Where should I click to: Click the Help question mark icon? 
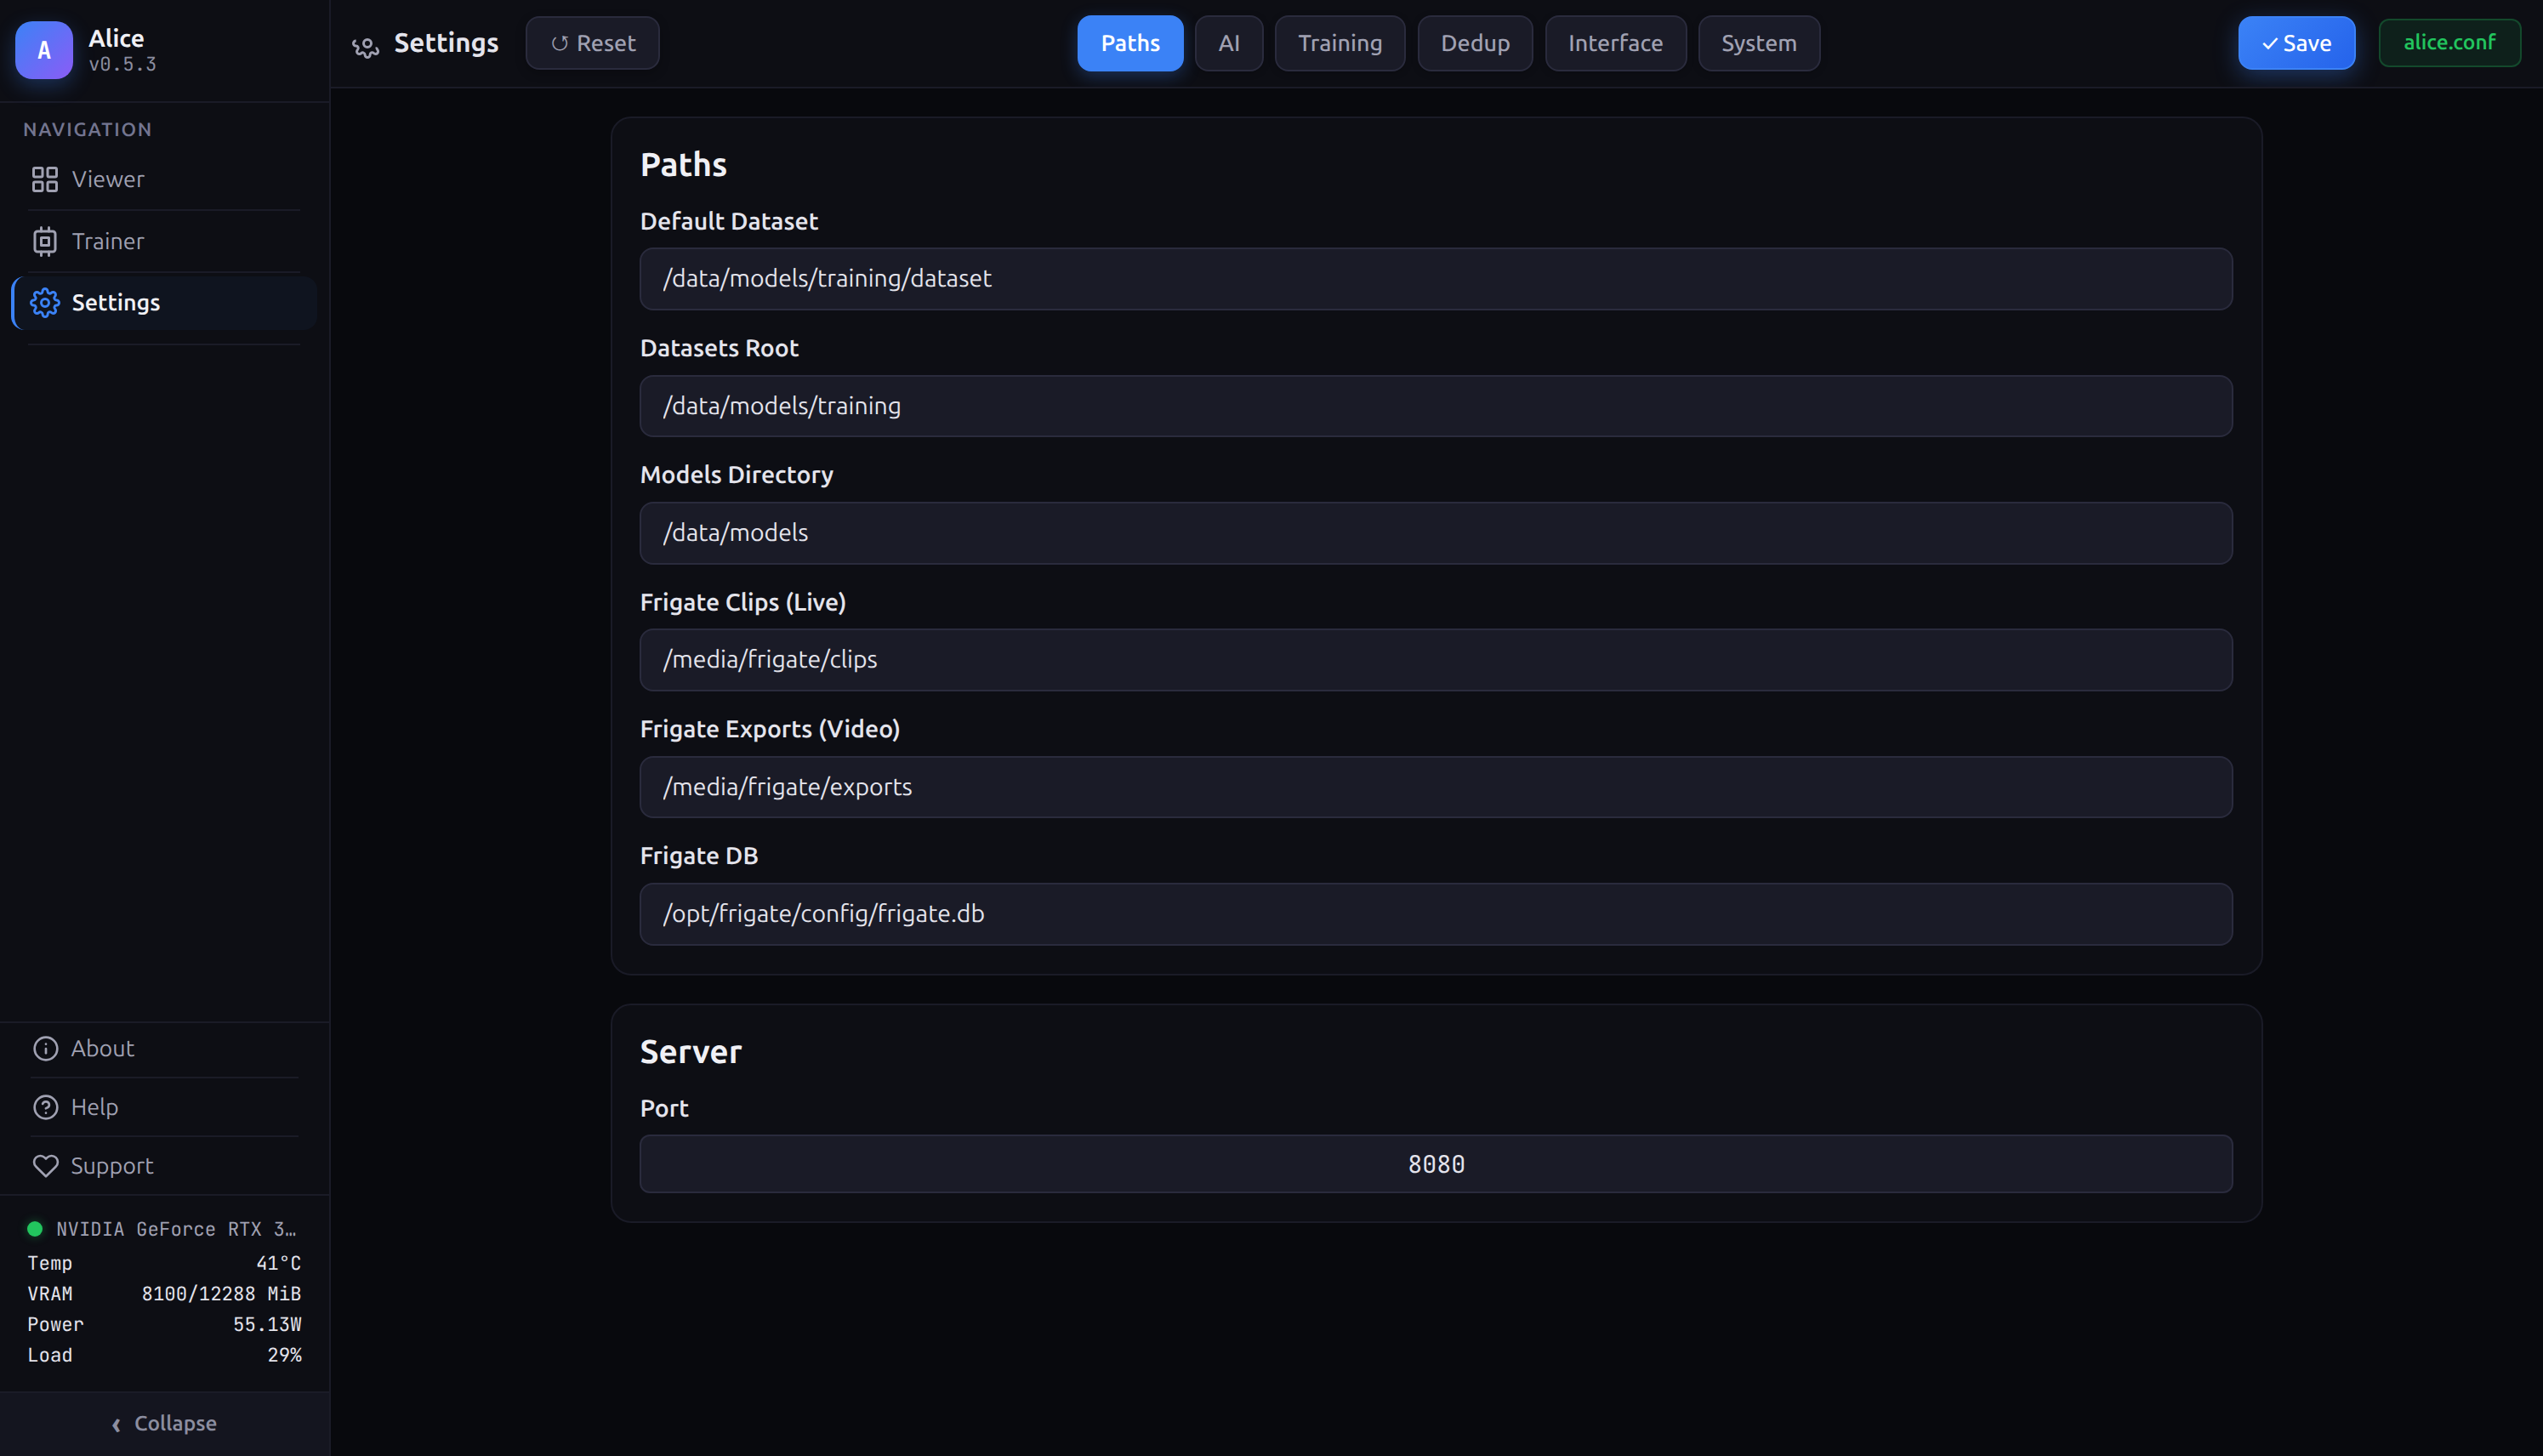(x=46, y=1106)
